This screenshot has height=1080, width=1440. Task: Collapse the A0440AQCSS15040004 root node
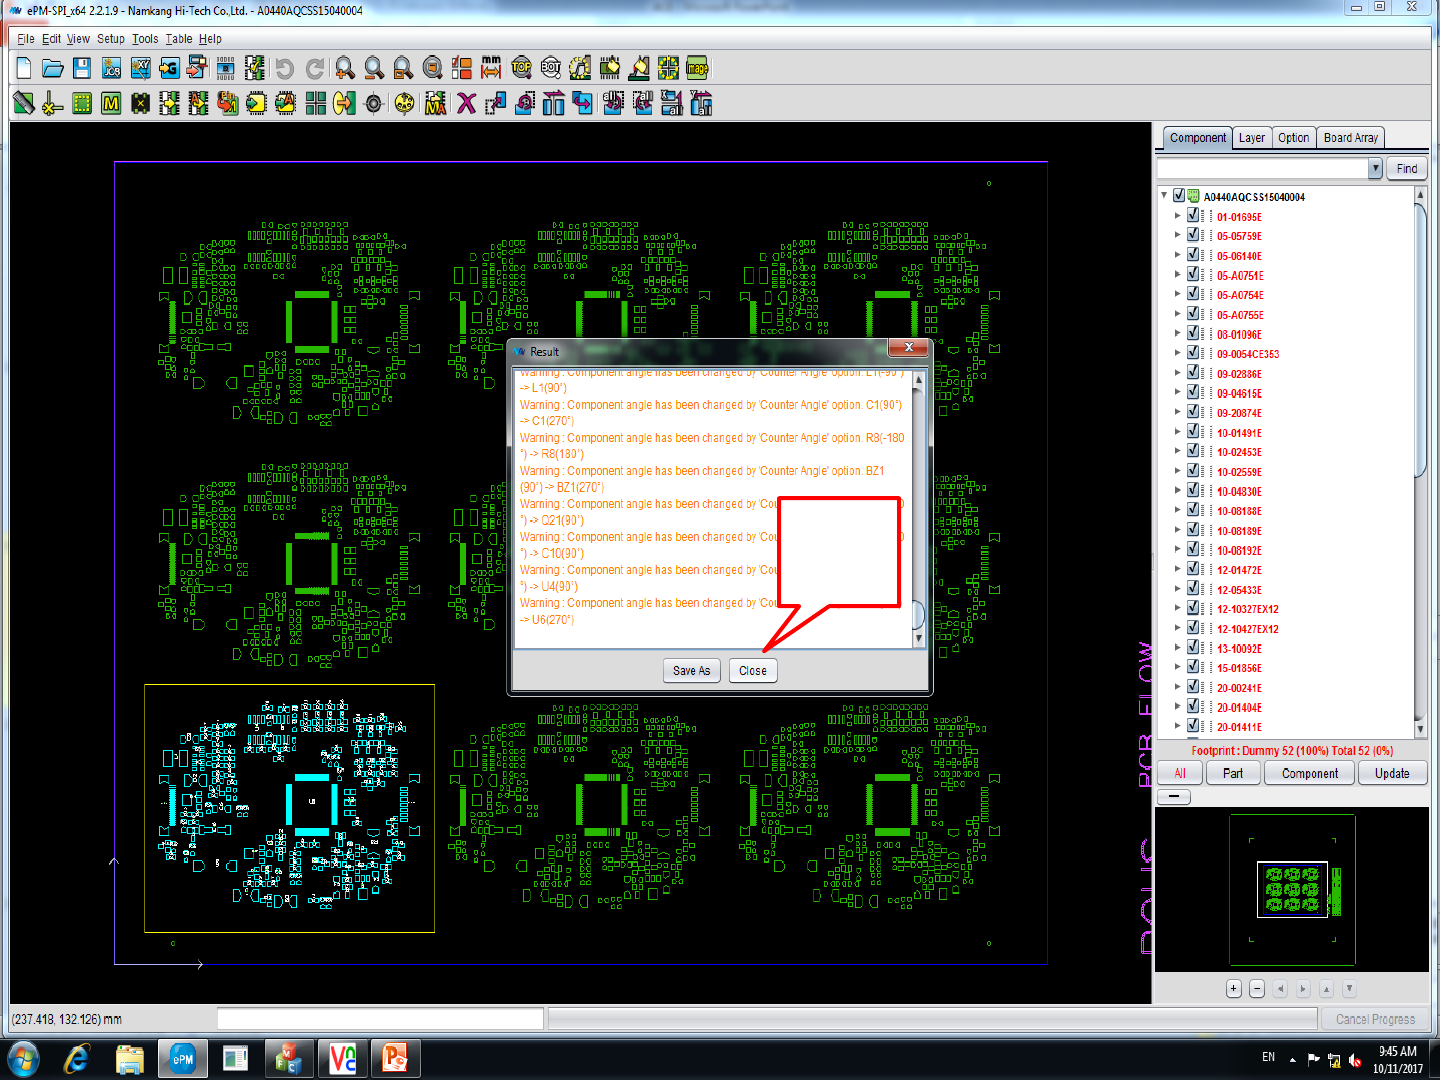click(1164, 196)
